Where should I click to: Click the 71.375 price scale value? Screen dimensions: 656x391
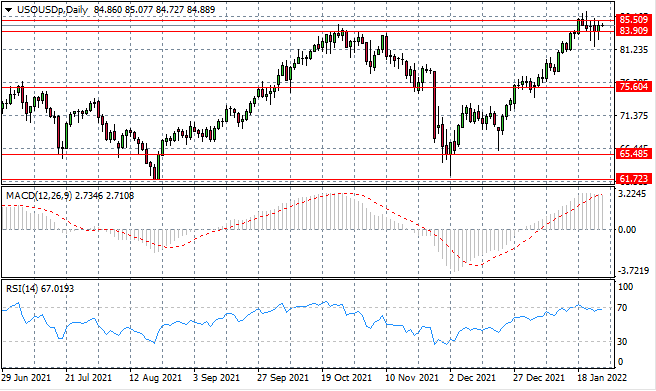[x=634, y=115]
